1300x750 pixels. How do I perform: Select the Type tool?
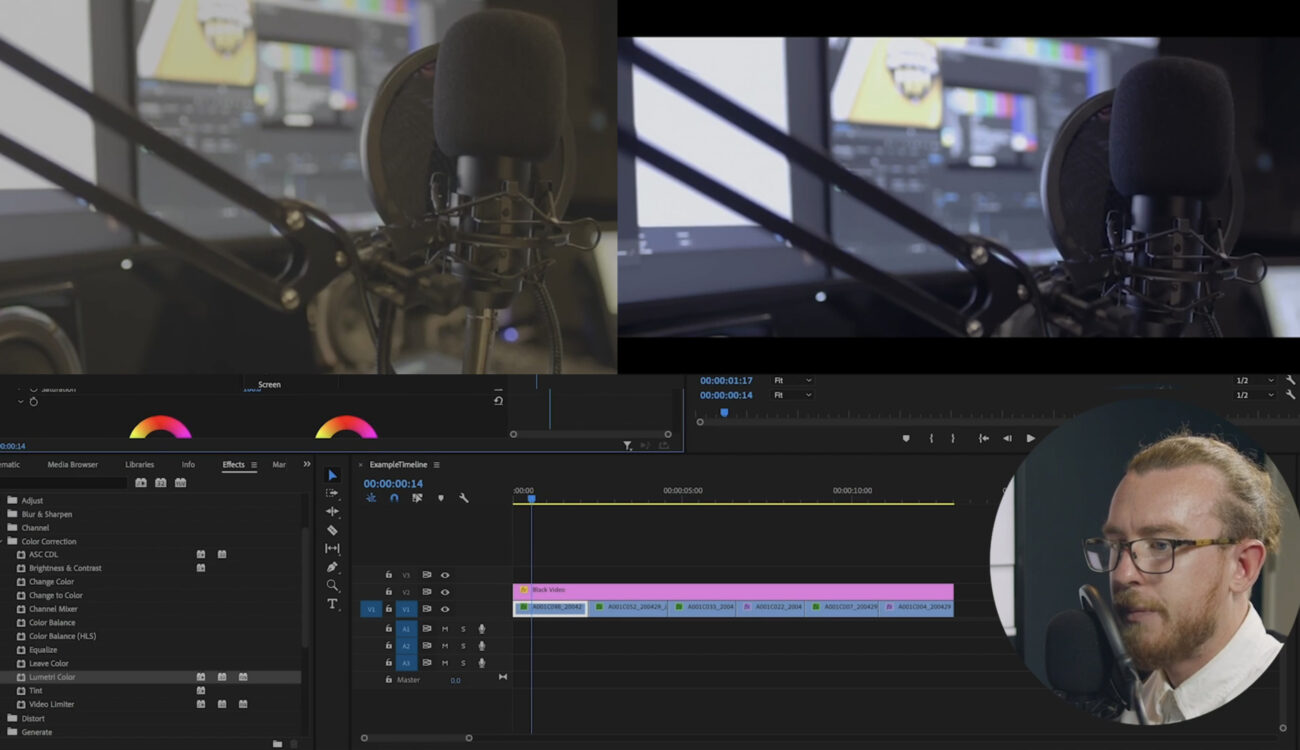click(333, 604)
